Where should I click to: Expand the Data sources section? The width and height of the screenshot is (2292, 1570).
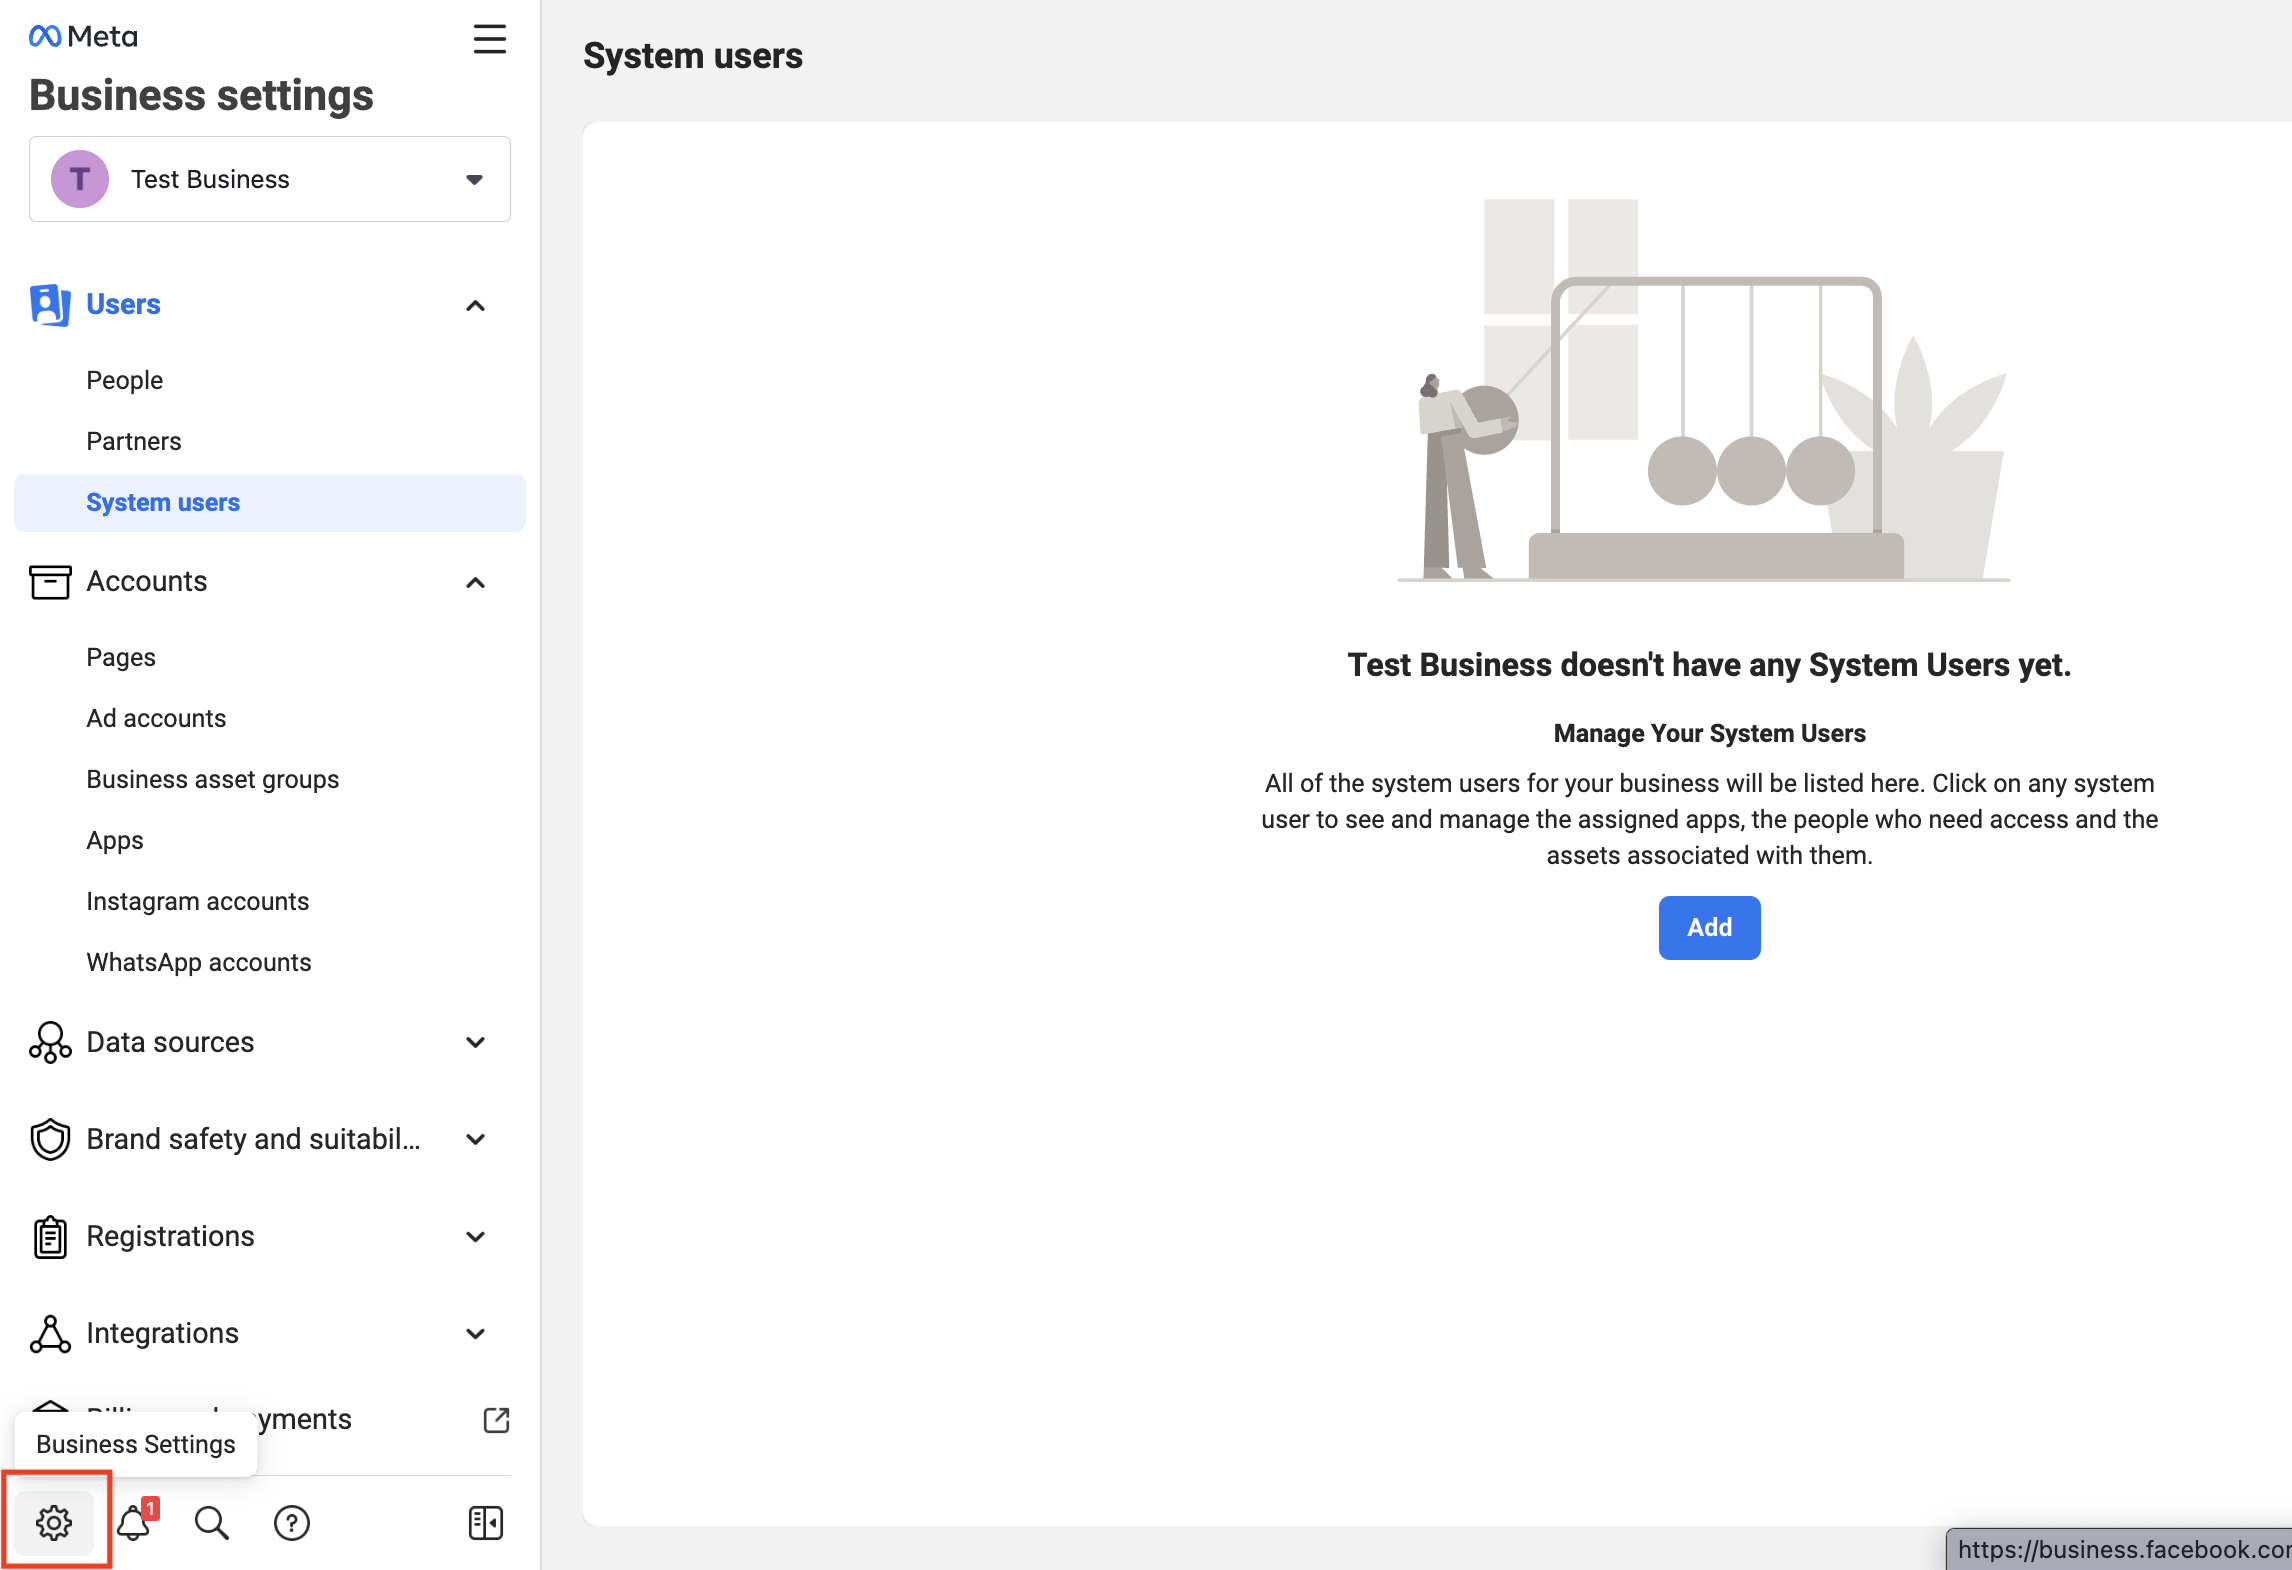coord(475,1042)
